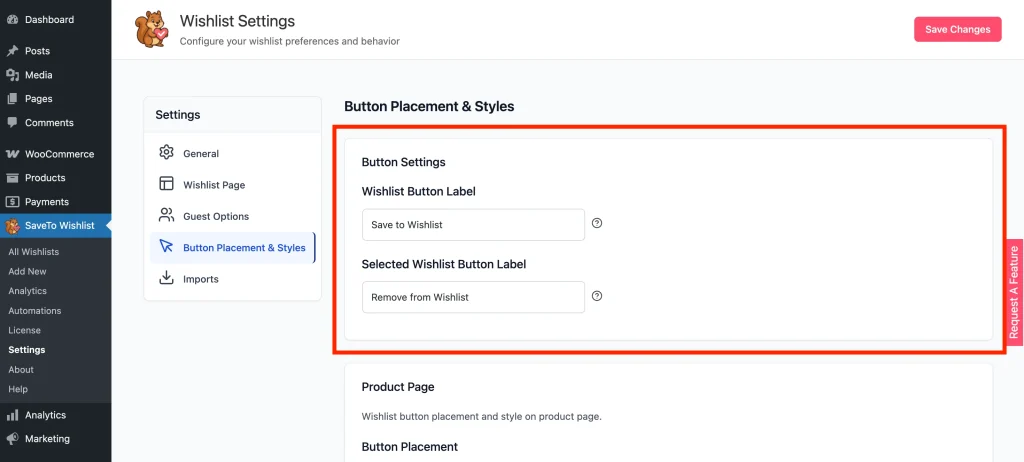Open the Payments menu
The width and height of the screenshot is (1024, 462).
pyautogui.click(x=56, y=202)
